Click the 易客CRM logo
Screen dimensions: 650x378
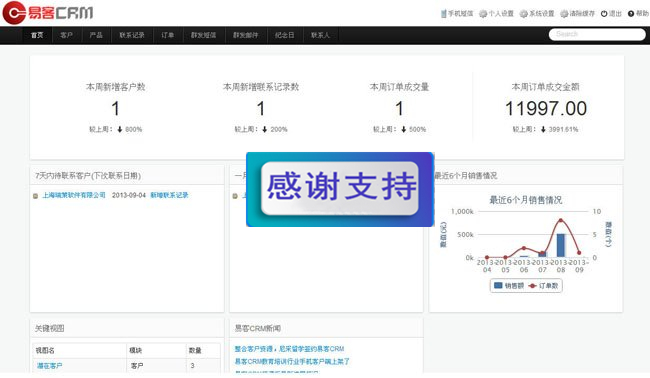pyautogui.click(x=48, y=13)
